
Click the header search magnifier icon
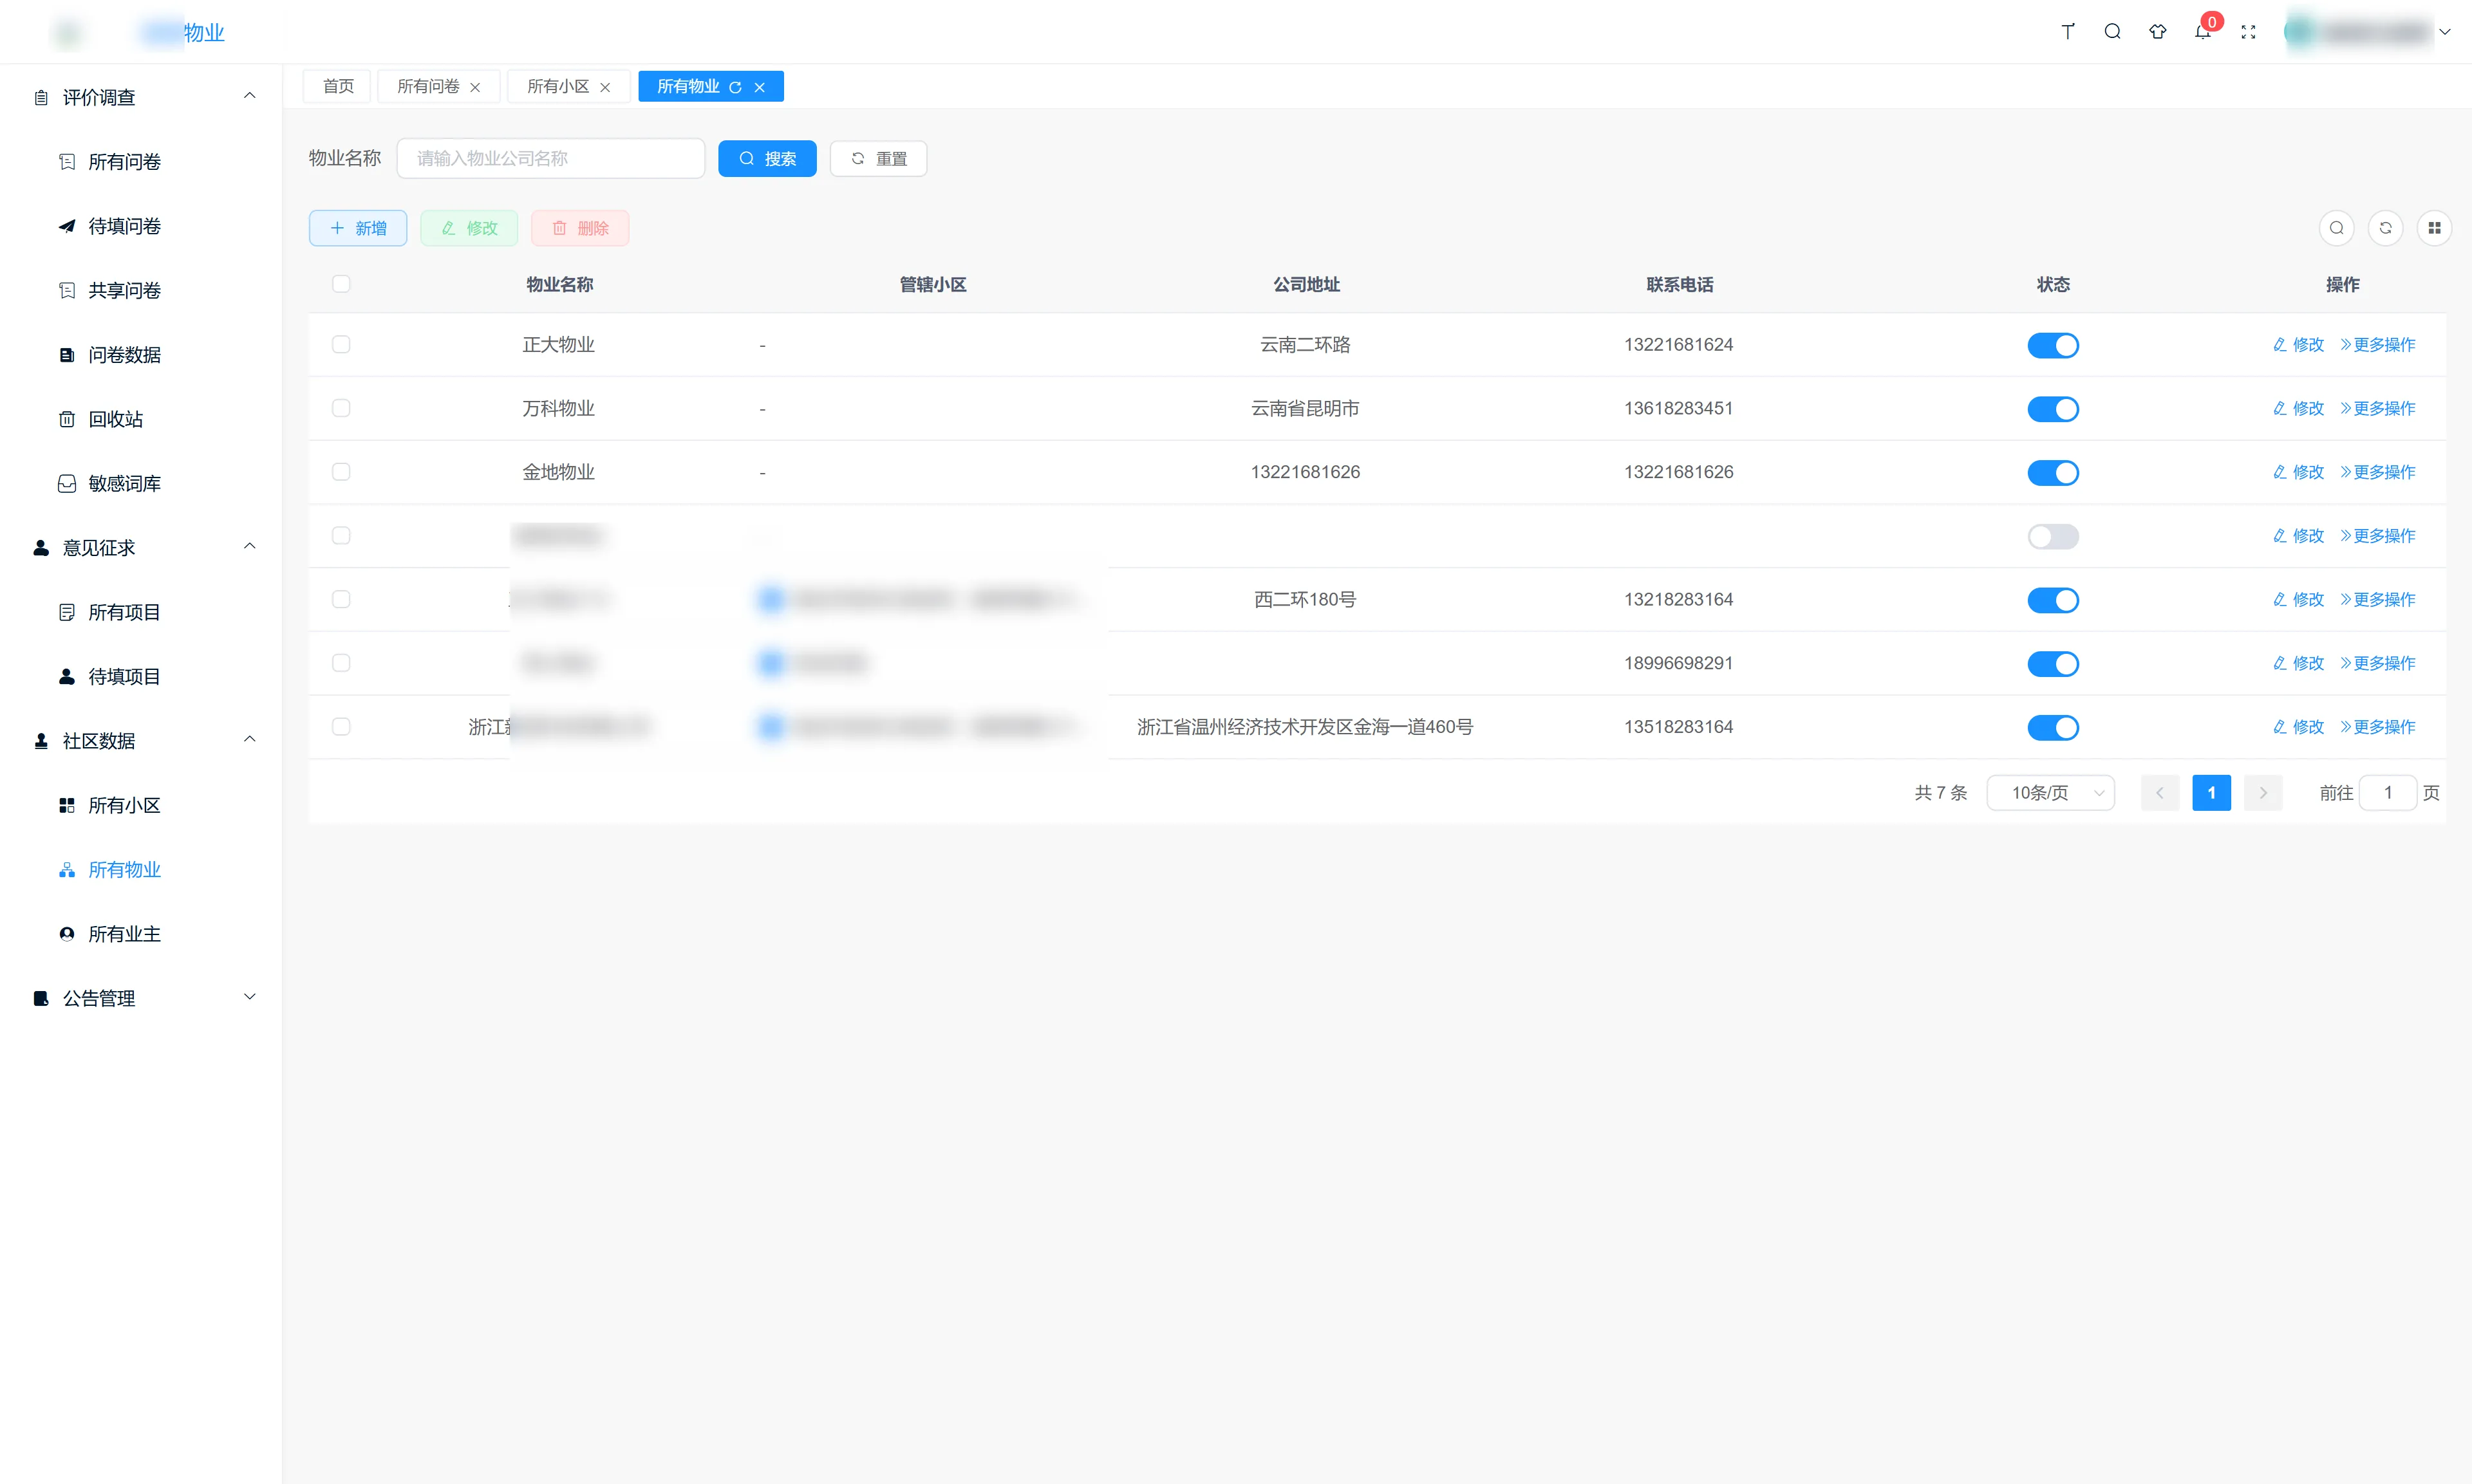click(2112, 32)
